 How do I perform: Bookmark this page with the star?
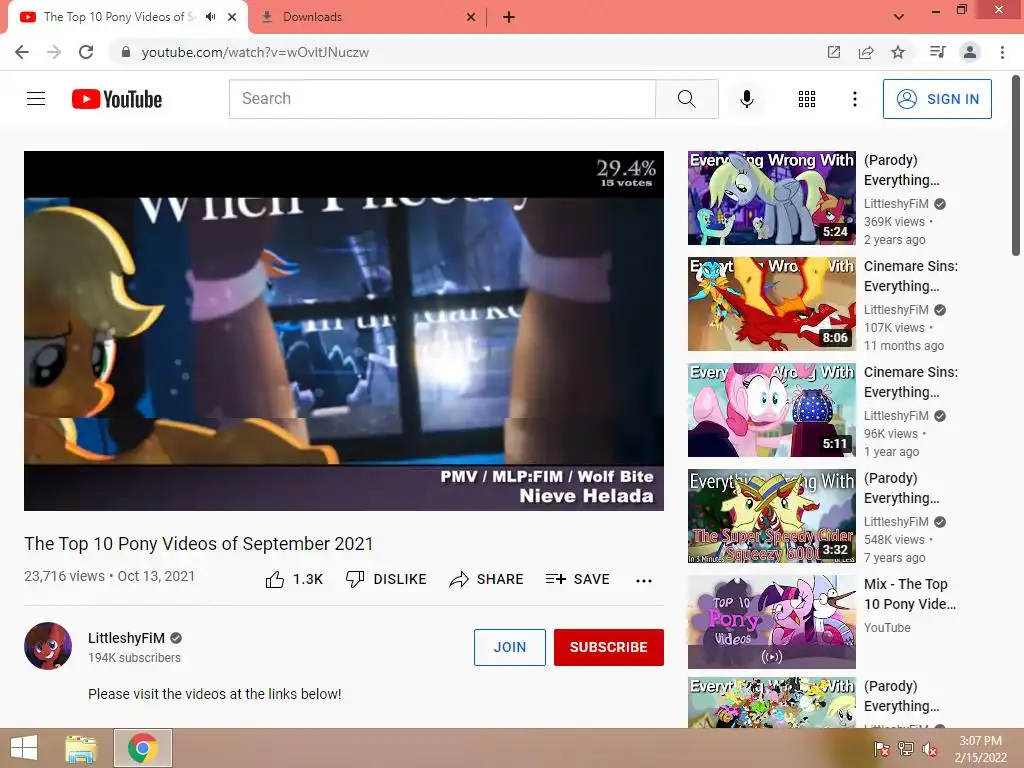tap(898, 52)
